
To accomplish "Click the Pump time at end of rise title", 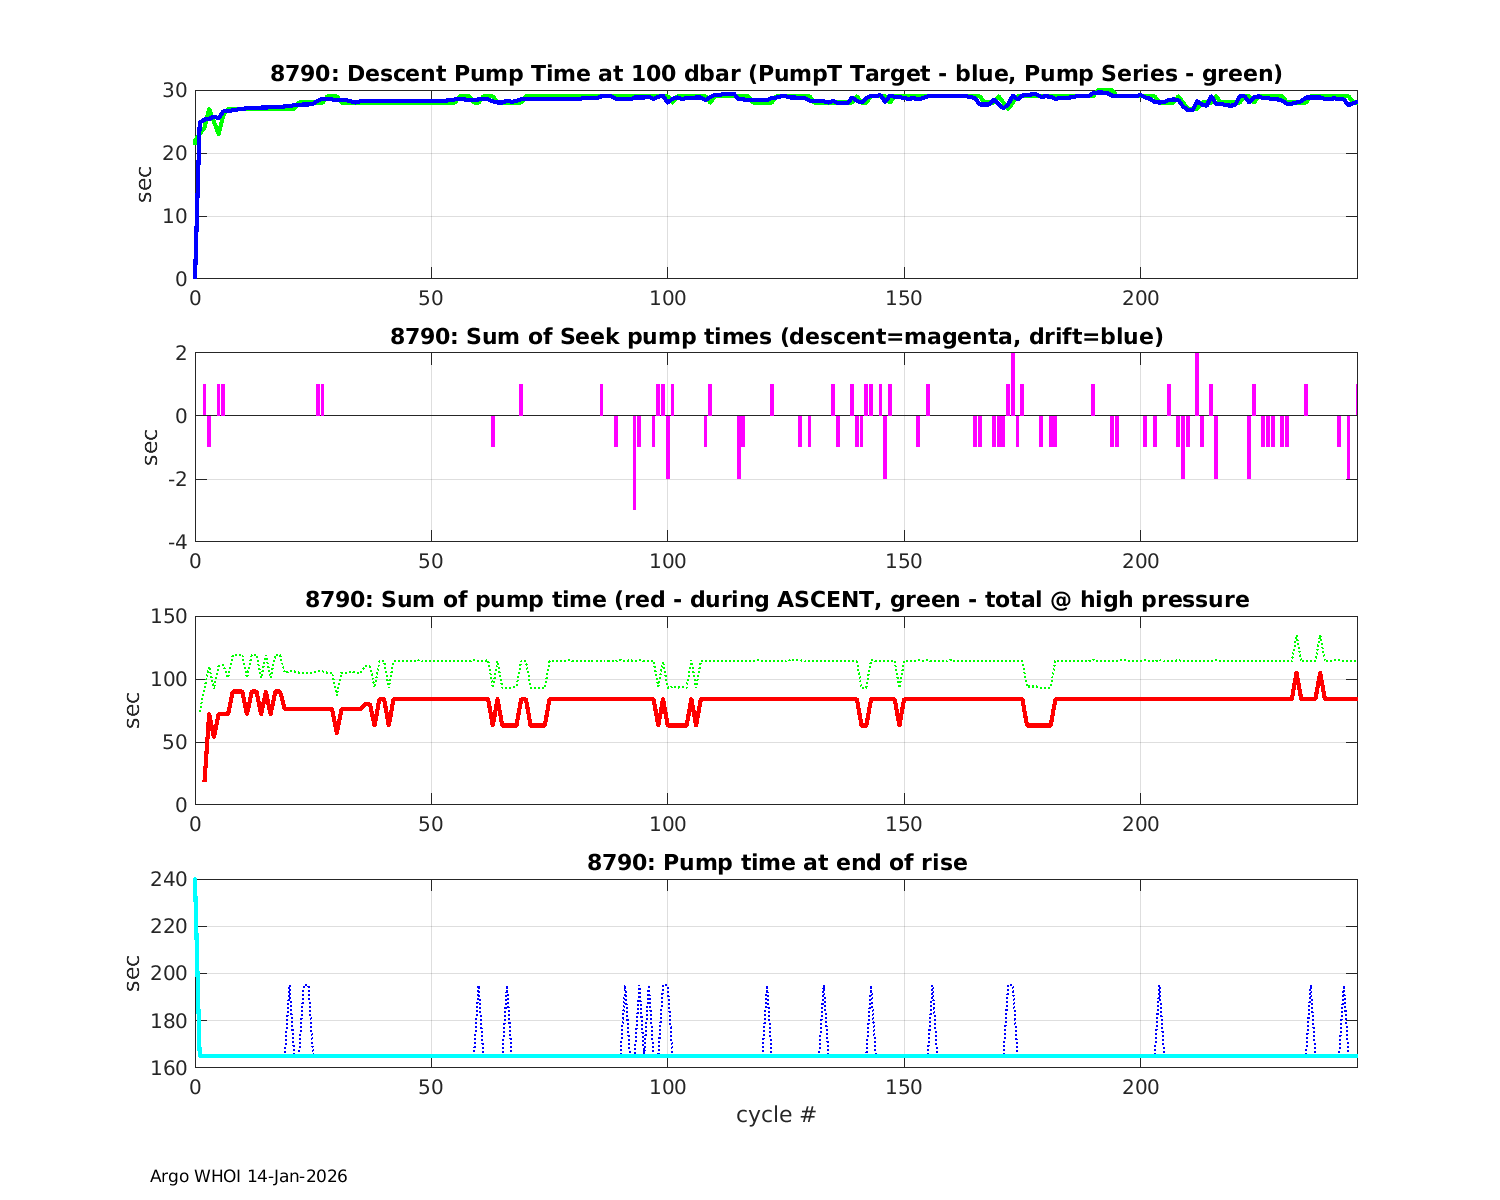I will point(776,862).
